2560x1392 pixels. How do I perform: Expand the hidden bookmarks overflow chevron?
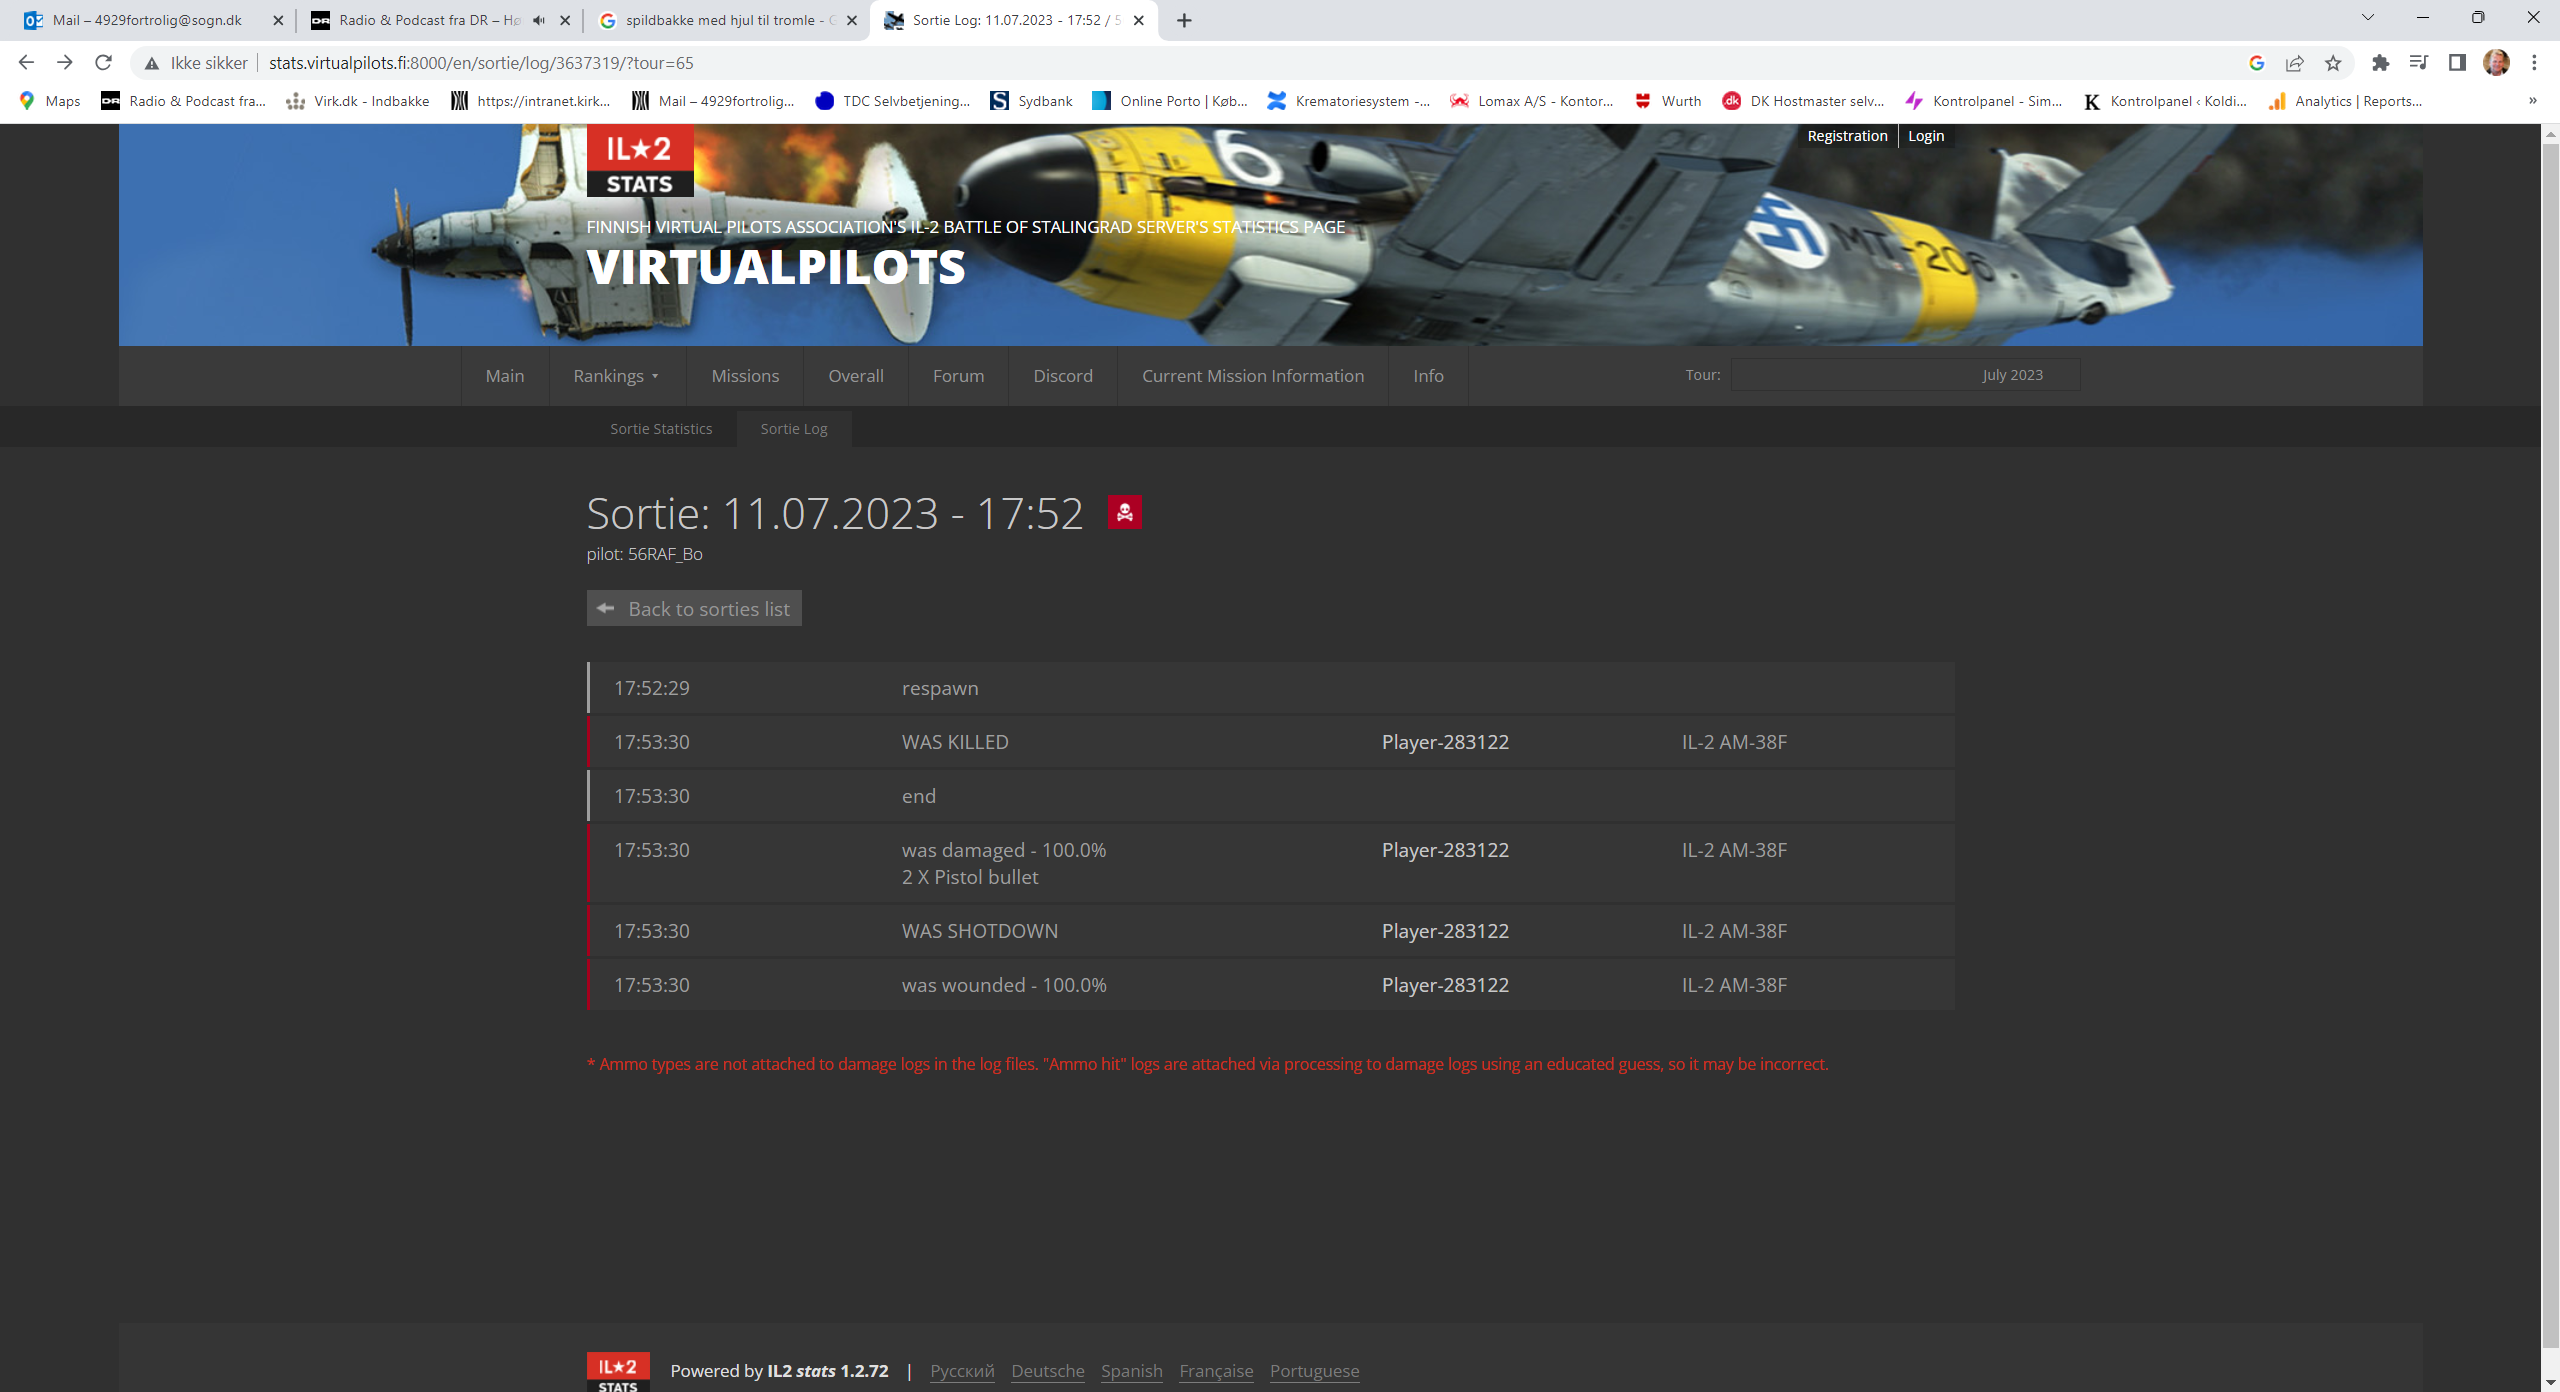click(x=2532, y=101)
